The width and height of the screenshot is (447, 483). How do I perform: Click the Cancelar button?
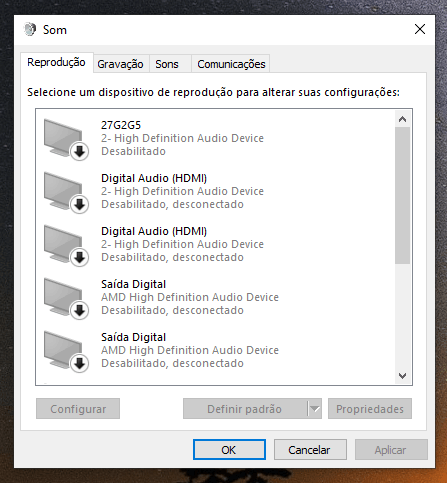coord(310,450)
